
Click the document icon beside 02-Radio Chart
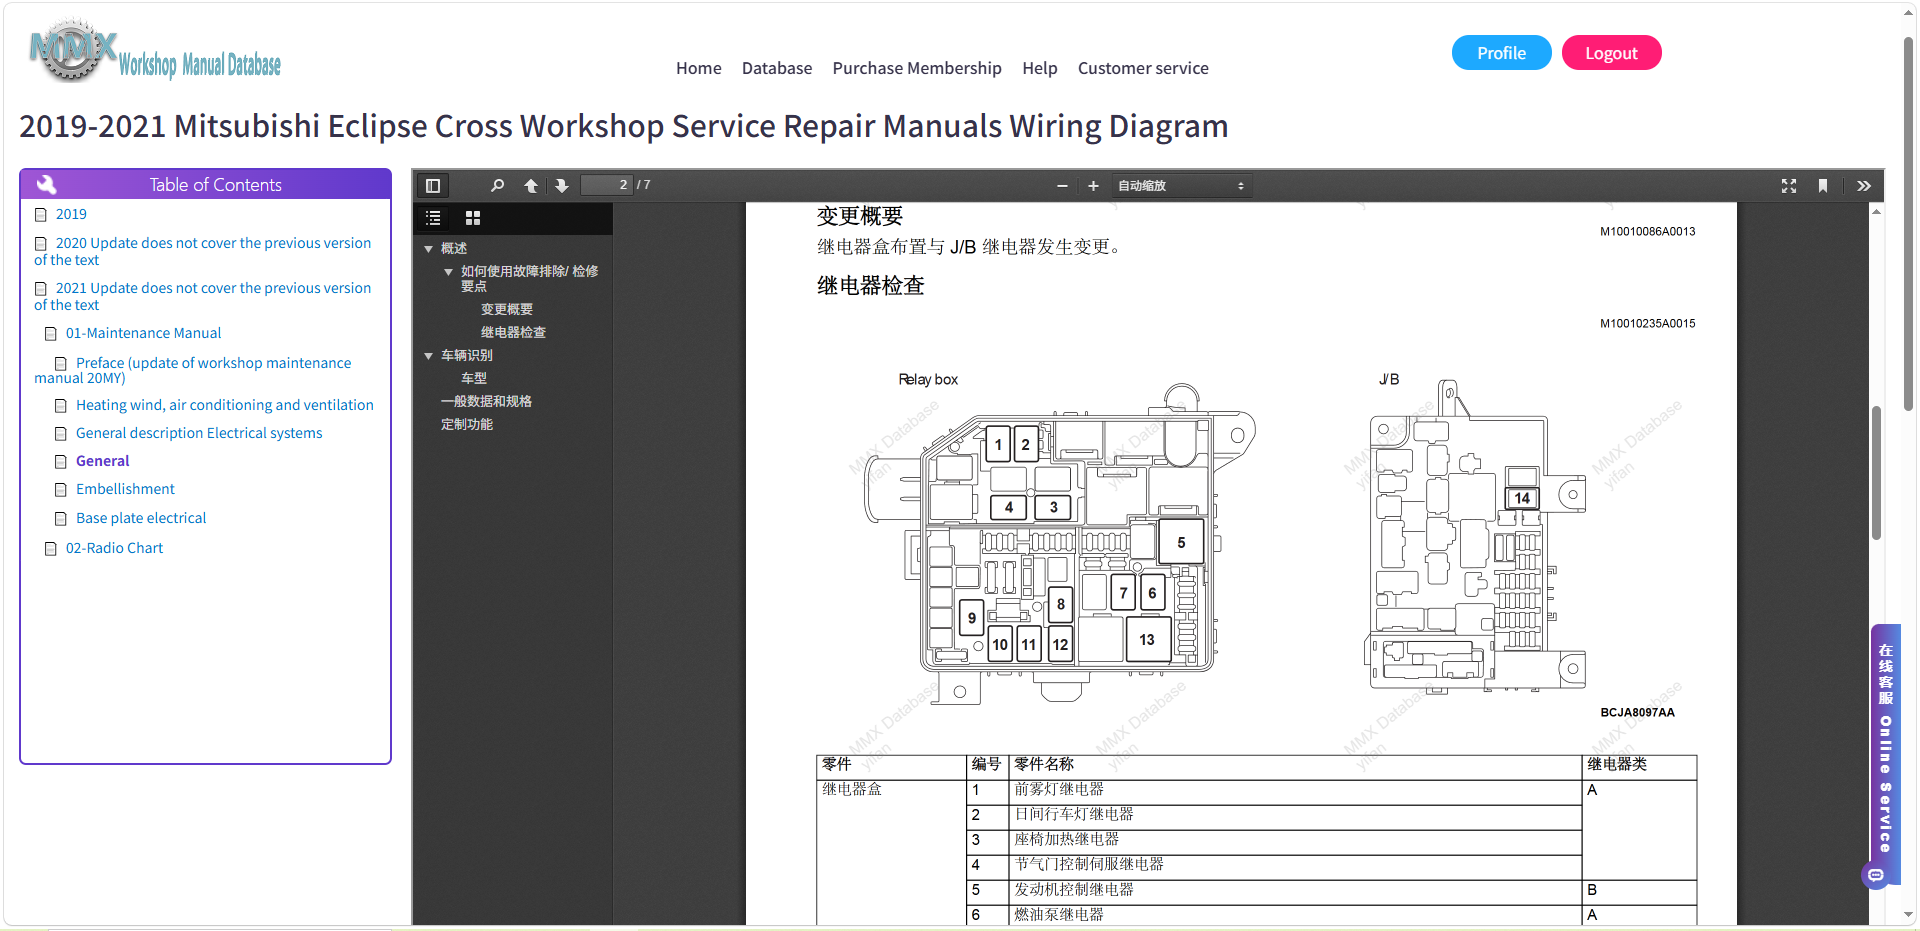(51, 549)
